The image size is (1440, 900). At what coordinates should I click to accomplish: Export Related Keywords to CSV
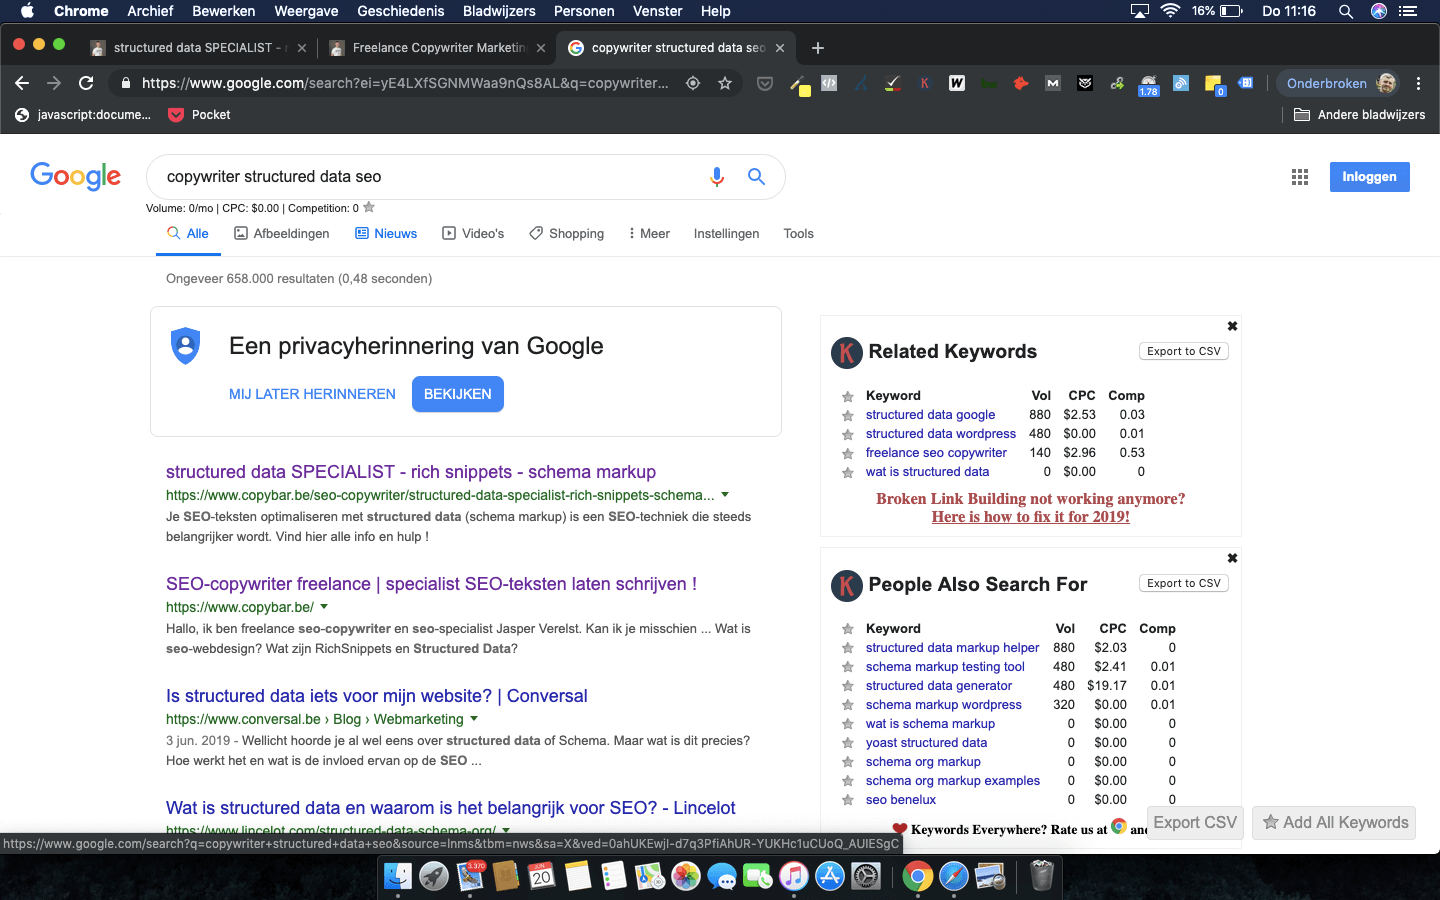point(1183,351)
